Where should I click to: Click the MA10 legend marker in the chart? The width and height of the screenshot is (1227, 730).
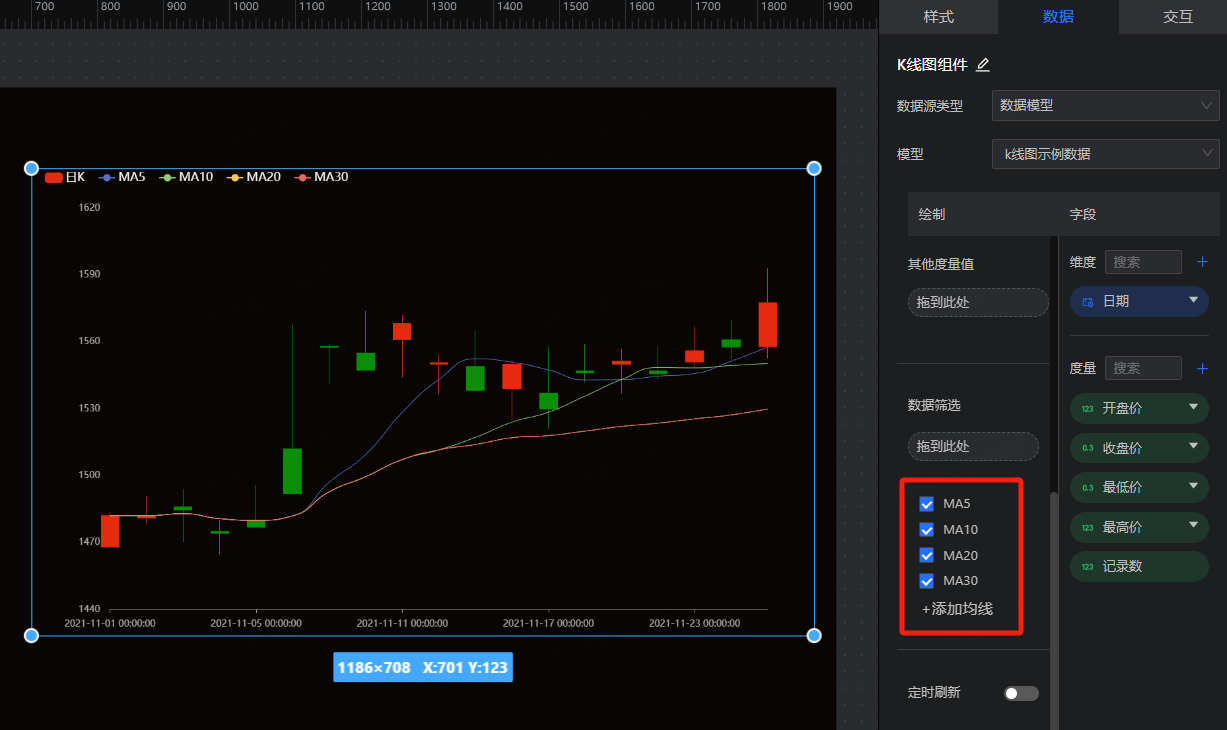(168, 177)
